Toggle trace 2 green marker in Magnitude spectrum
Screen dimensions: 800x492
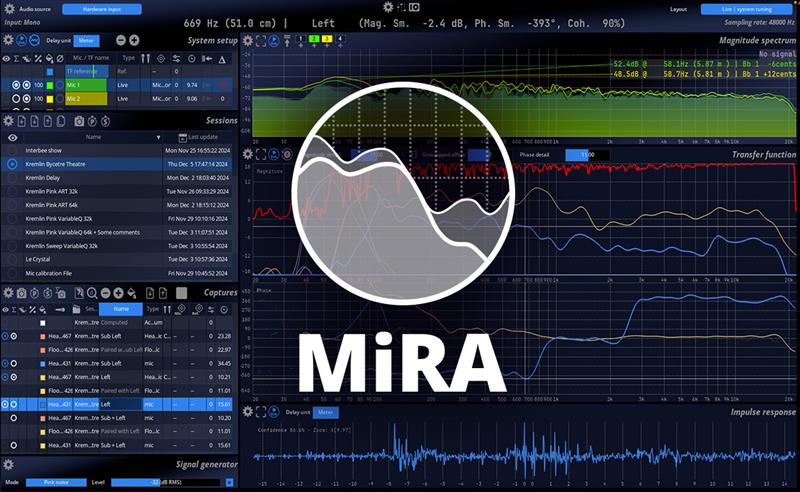coord(314,39)
